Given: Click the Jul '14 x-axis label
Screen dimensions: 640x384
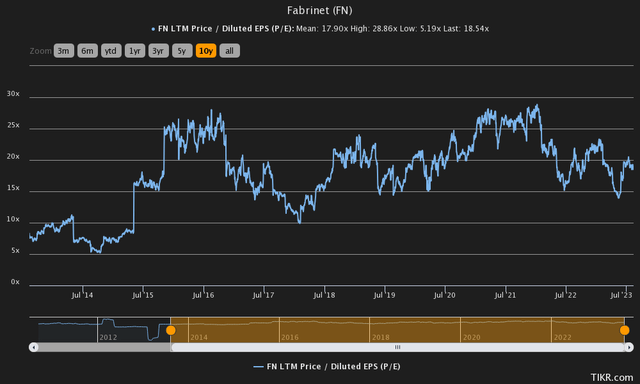Looking at the screenshot, I should tap(82, 295).
